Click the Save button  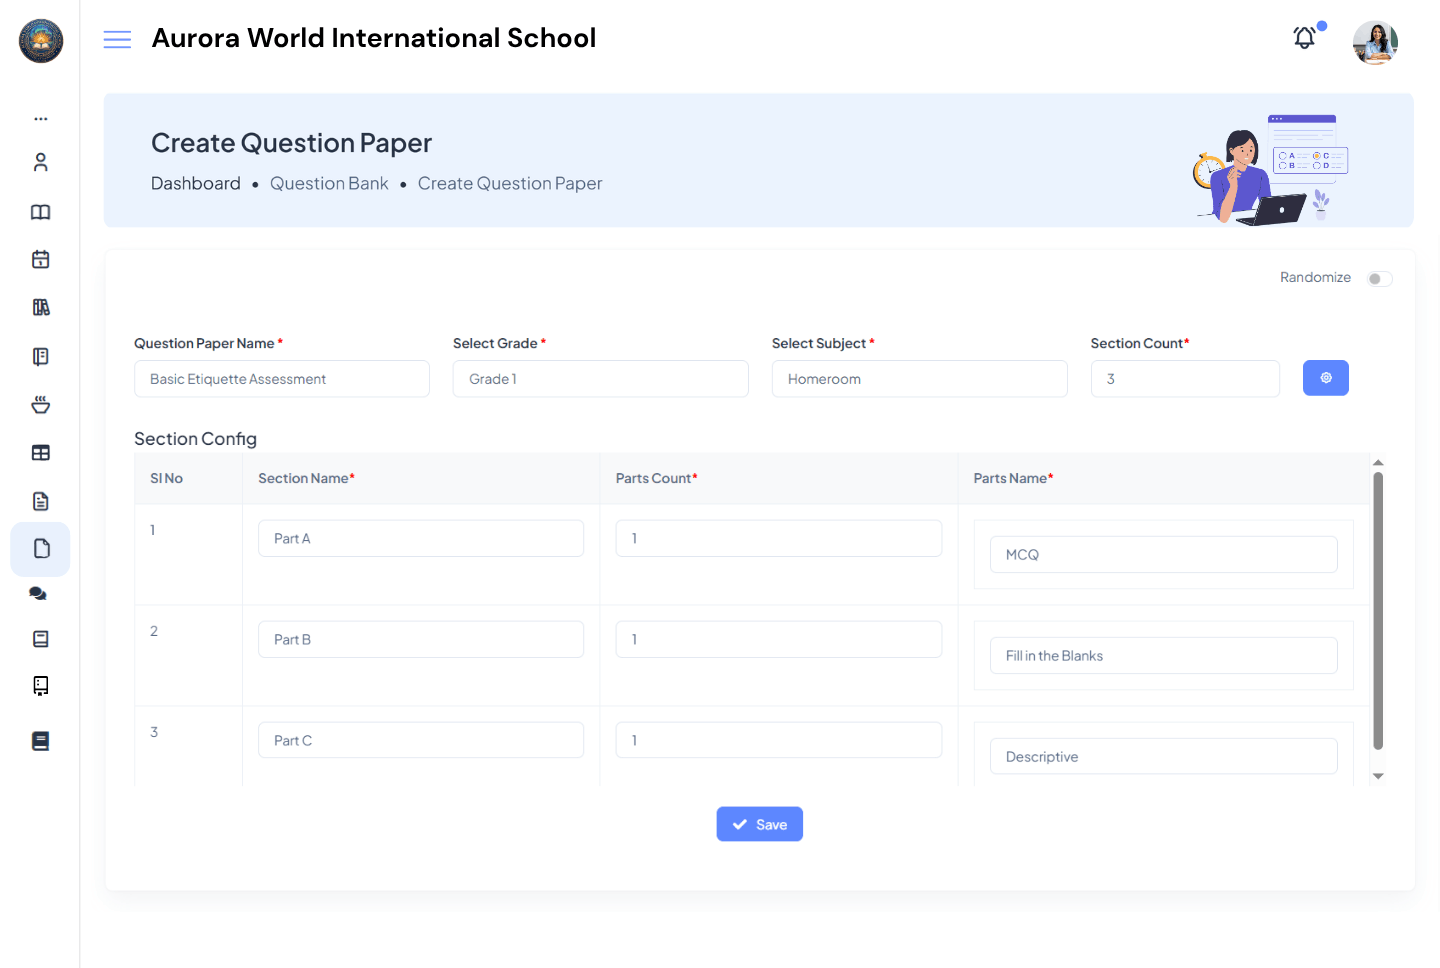(759, 823)
